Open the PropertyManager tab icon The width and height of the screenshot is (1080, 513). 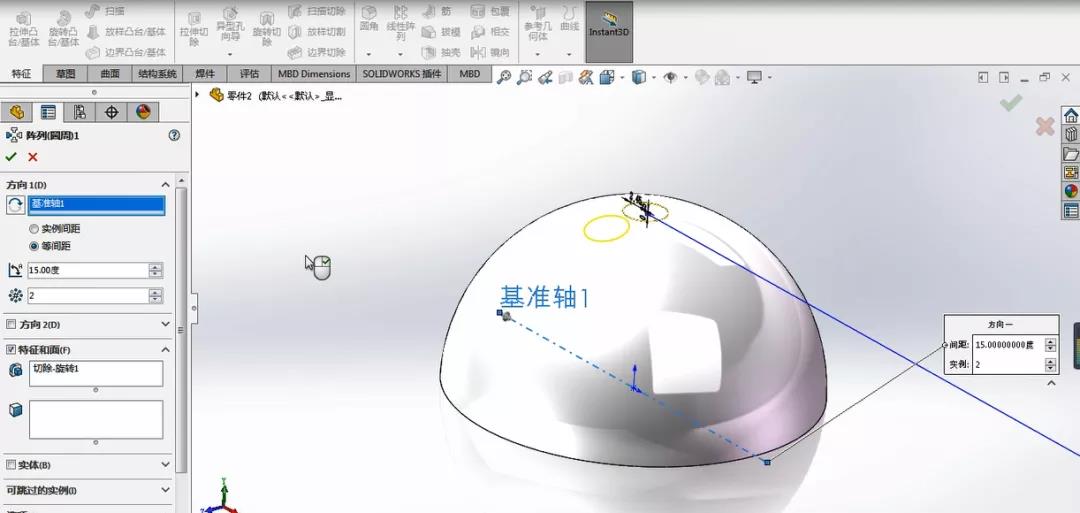coord(48,112)
